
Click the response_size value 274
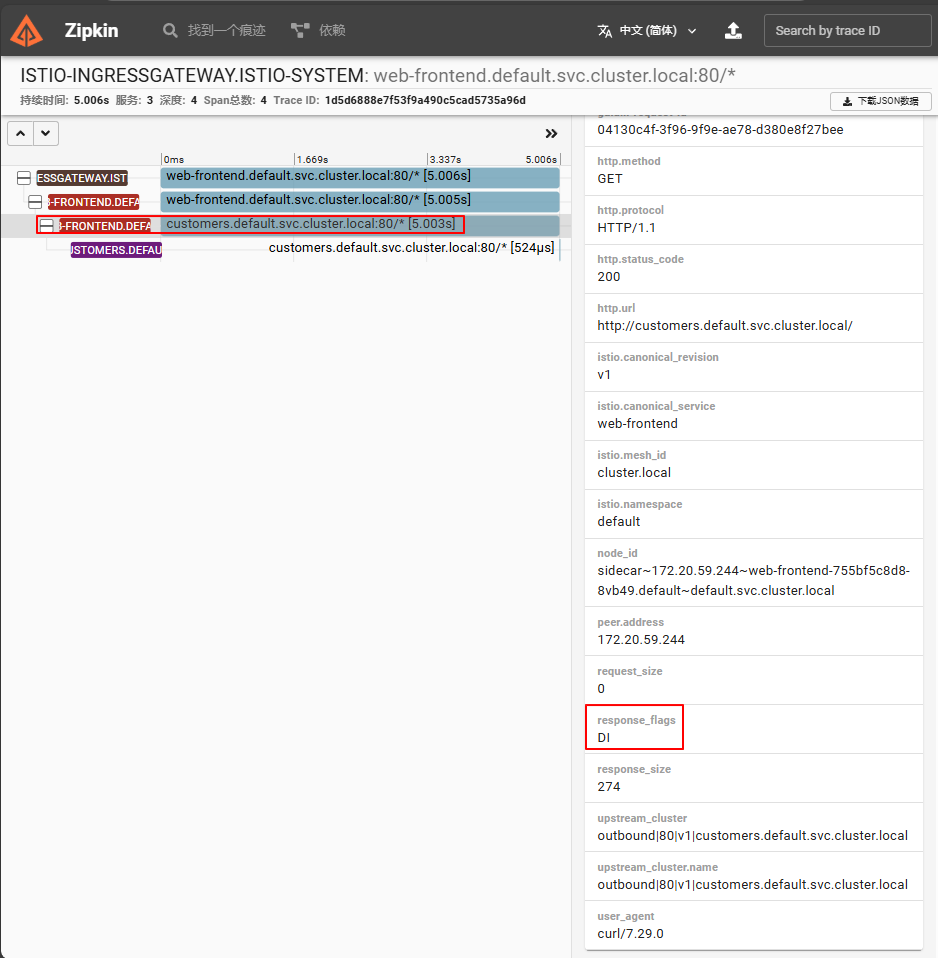point(609,786)
